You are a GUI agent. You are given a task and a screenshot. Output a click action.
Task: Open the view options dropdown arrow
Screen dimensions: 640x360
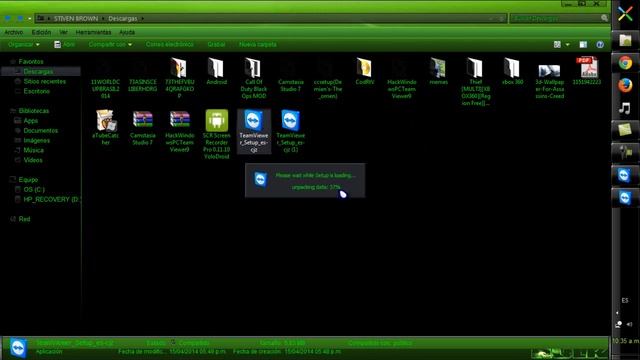567,44
